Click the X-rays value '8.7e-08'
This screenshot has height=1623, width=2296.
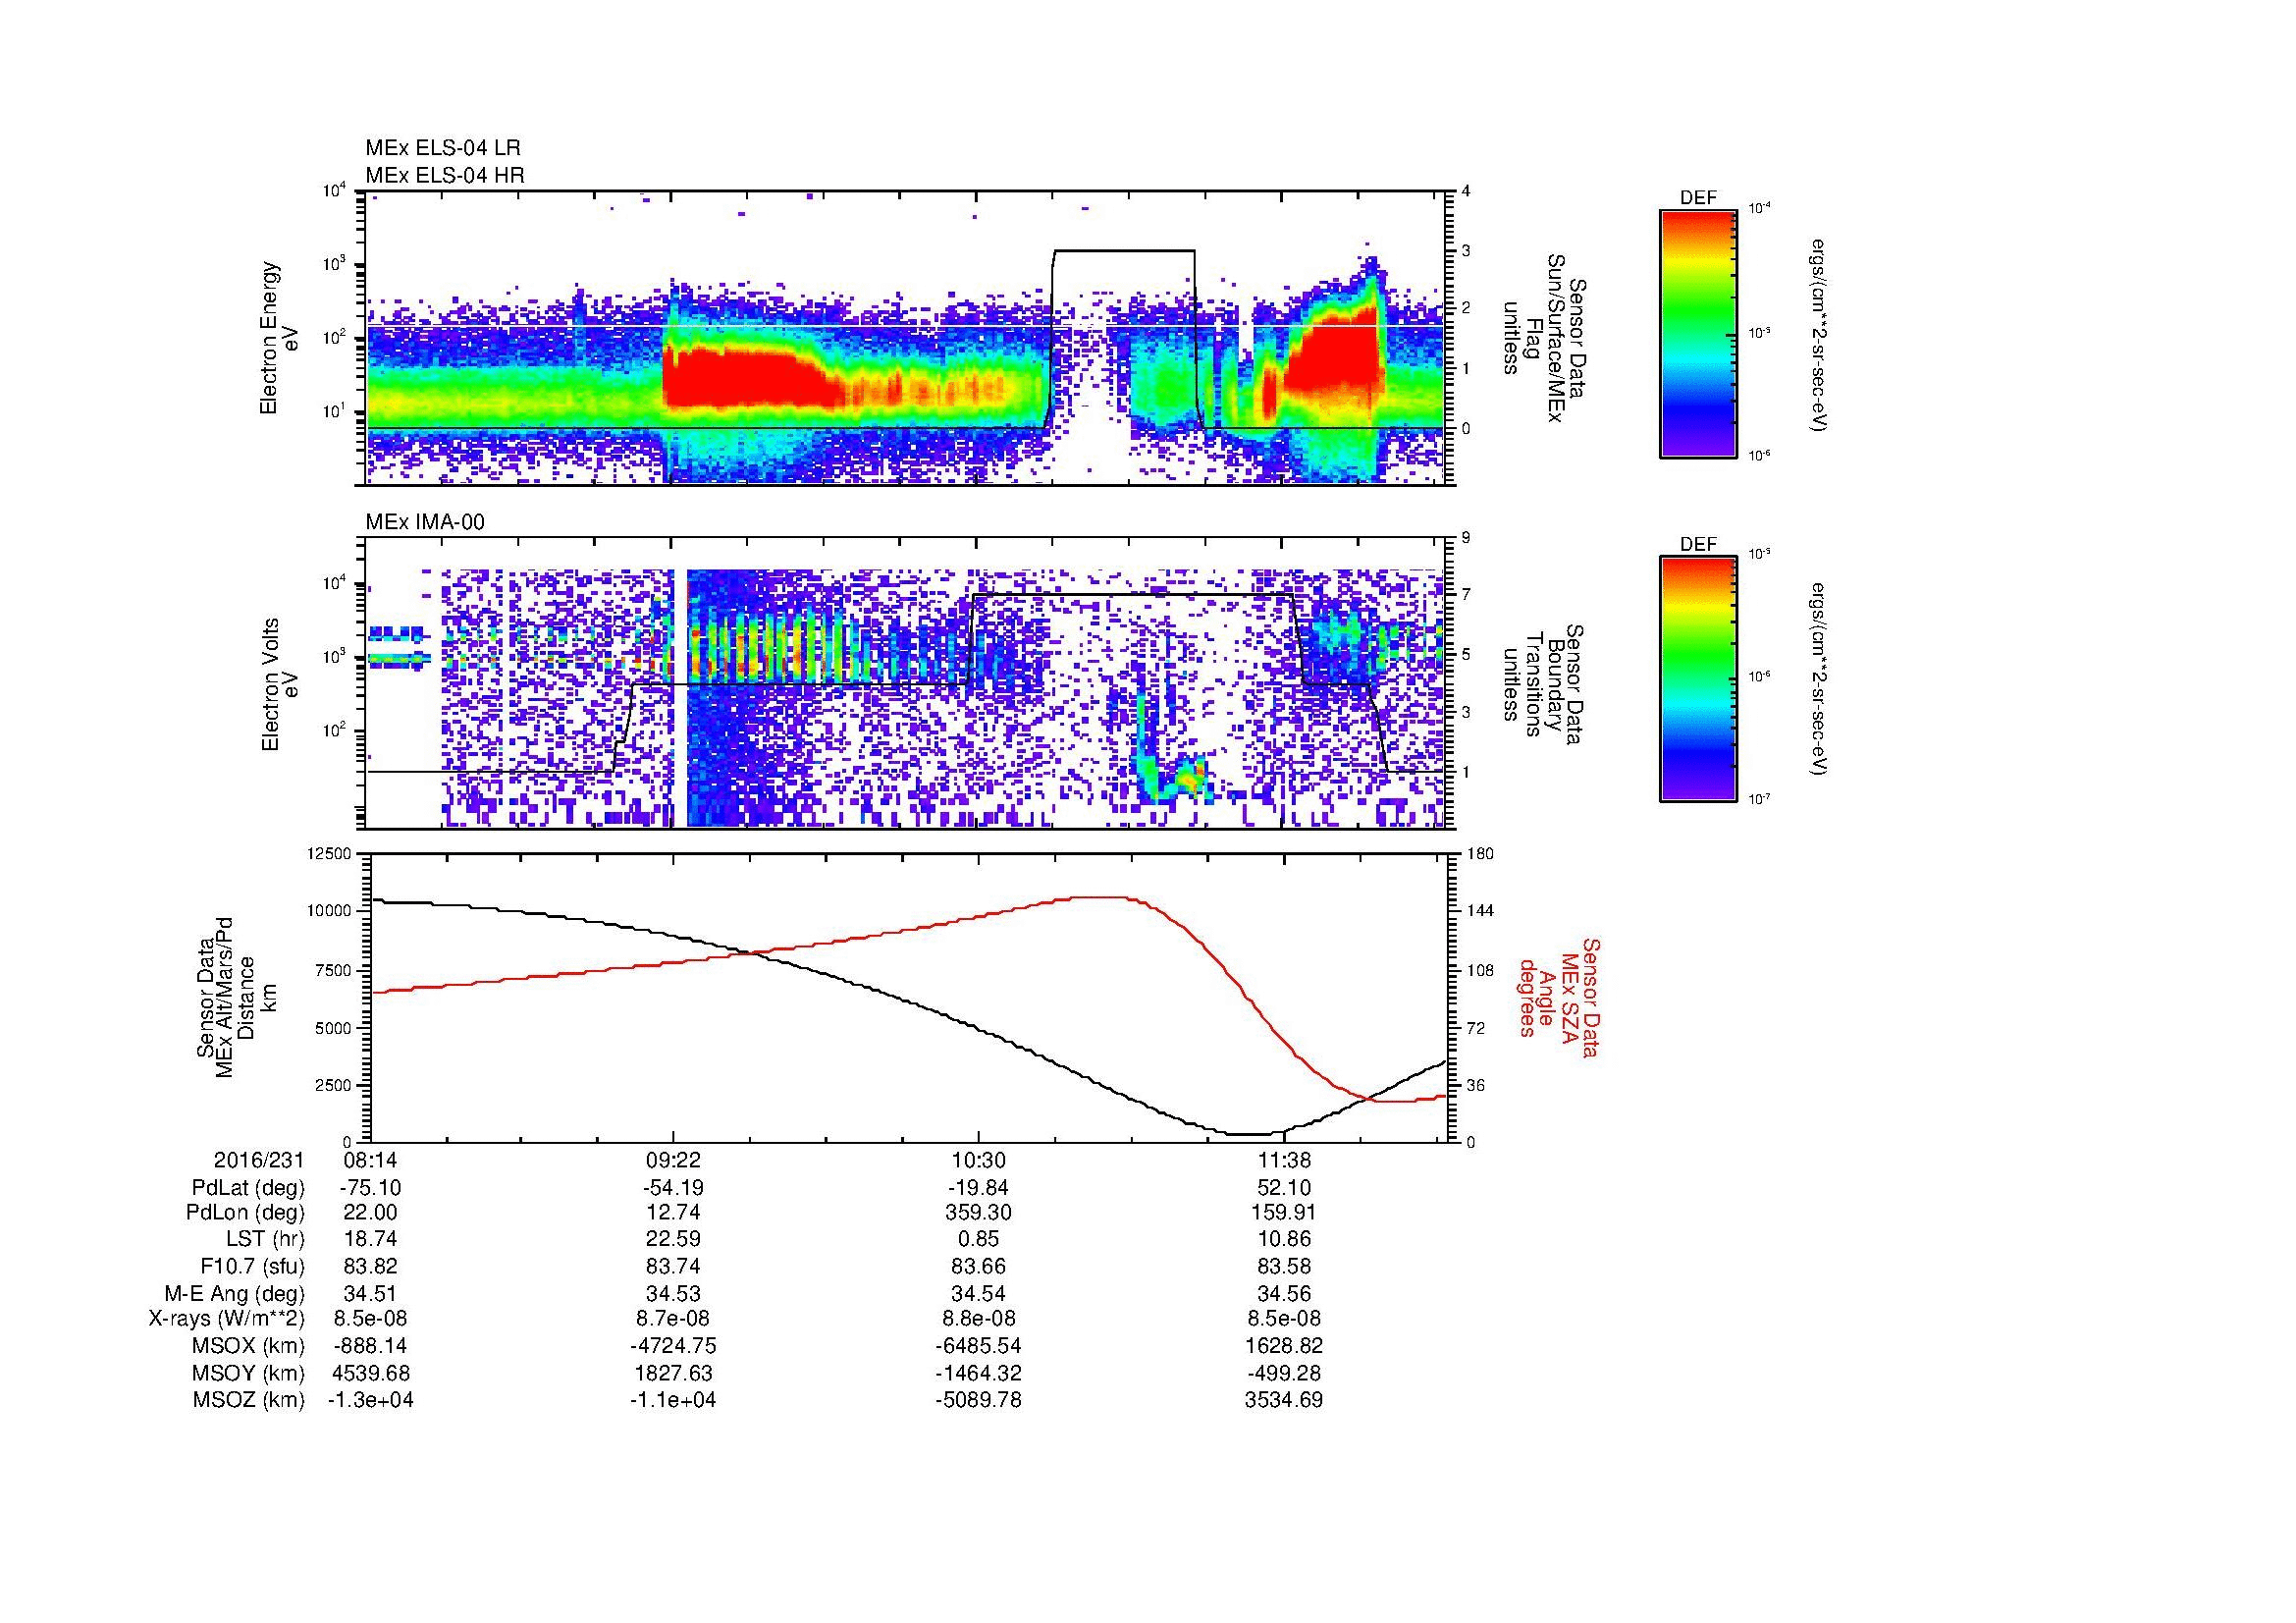click(673, 1319)
